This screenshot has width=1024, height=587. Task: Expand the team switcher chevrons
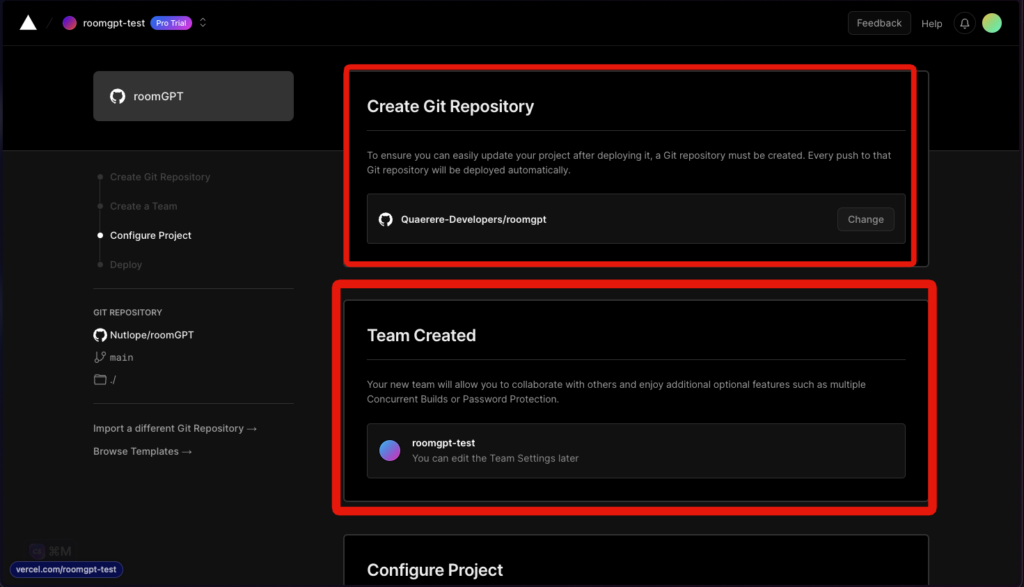(x=203, y=23)
